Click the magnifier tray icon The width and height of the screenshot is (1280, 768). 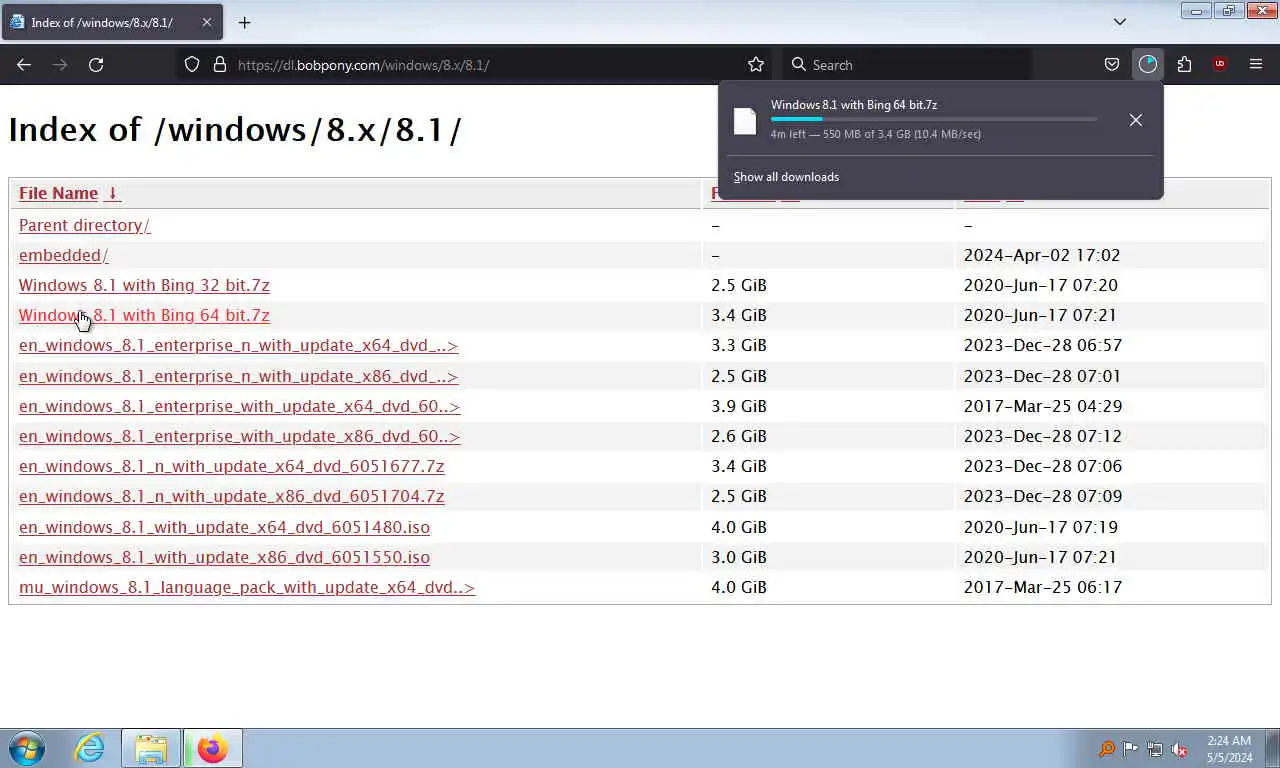[x=1106, y=749]
